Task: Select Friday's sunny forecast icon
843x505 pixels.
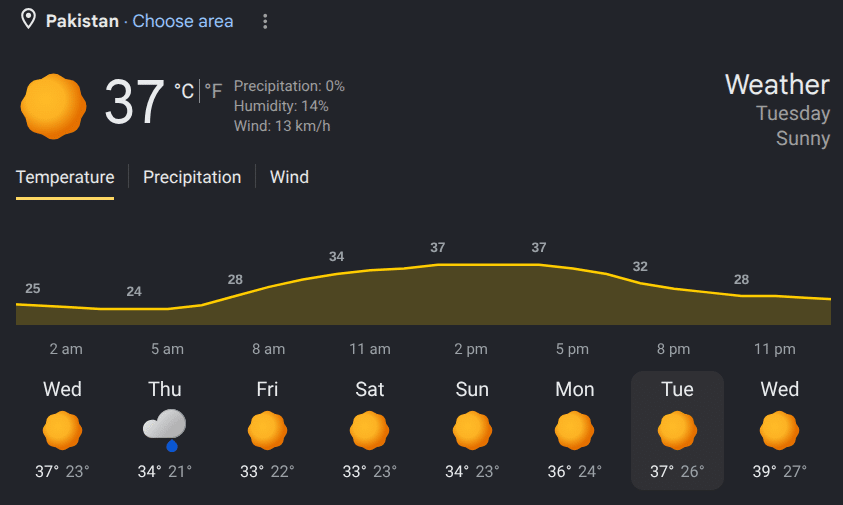Action: tap(267, 430)
